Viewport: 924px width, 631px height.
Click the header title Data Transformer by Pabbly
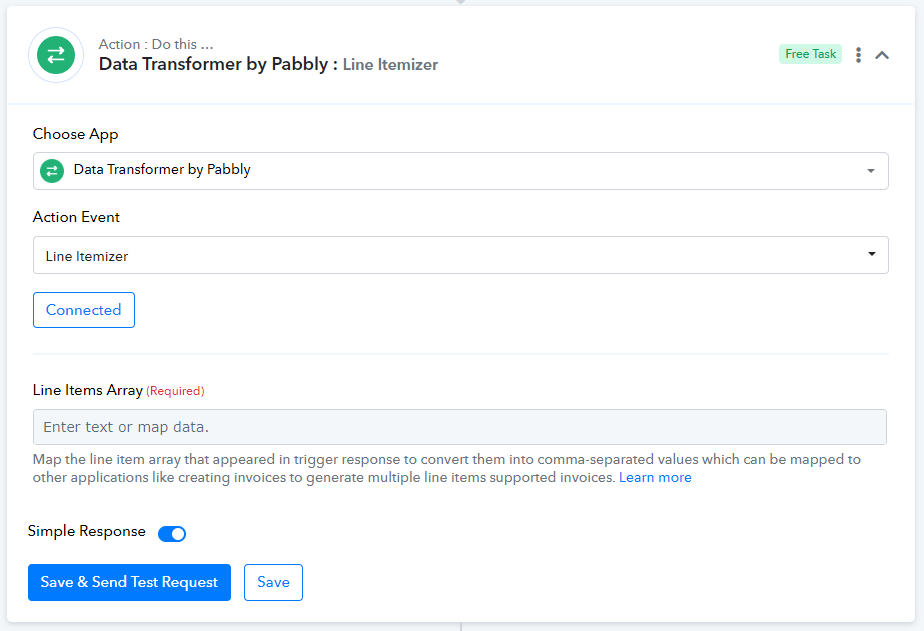click(213, 64)
